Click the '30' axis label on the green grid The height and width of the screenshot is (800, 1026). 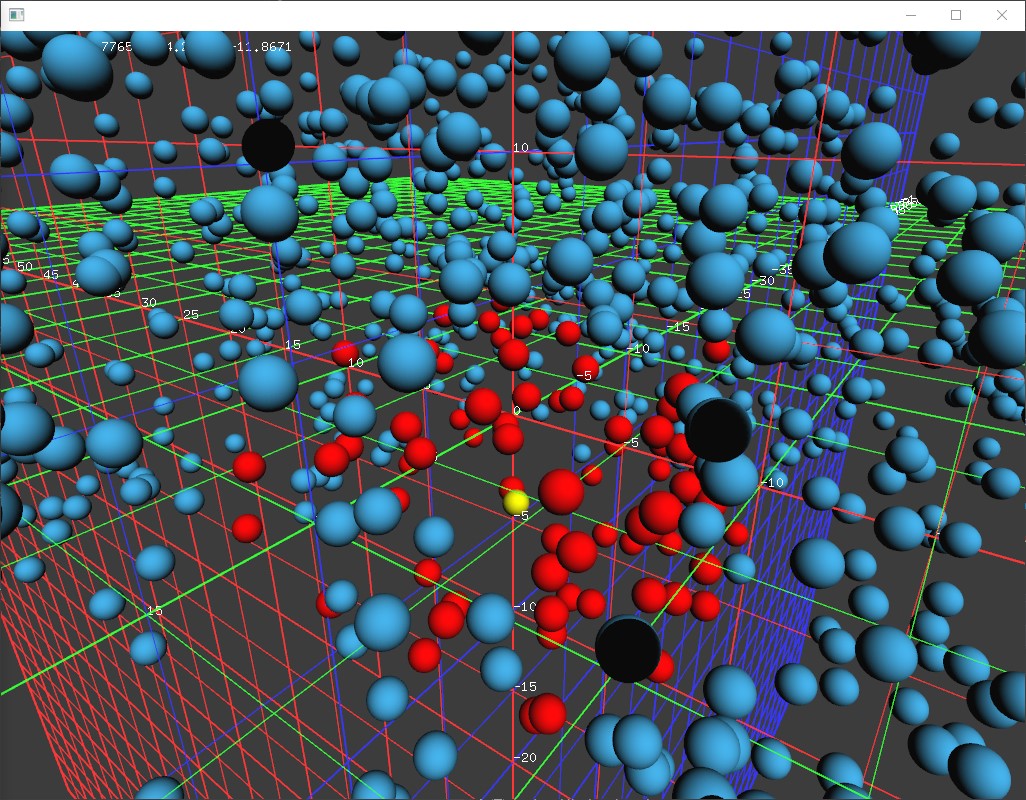pos(149,302)
